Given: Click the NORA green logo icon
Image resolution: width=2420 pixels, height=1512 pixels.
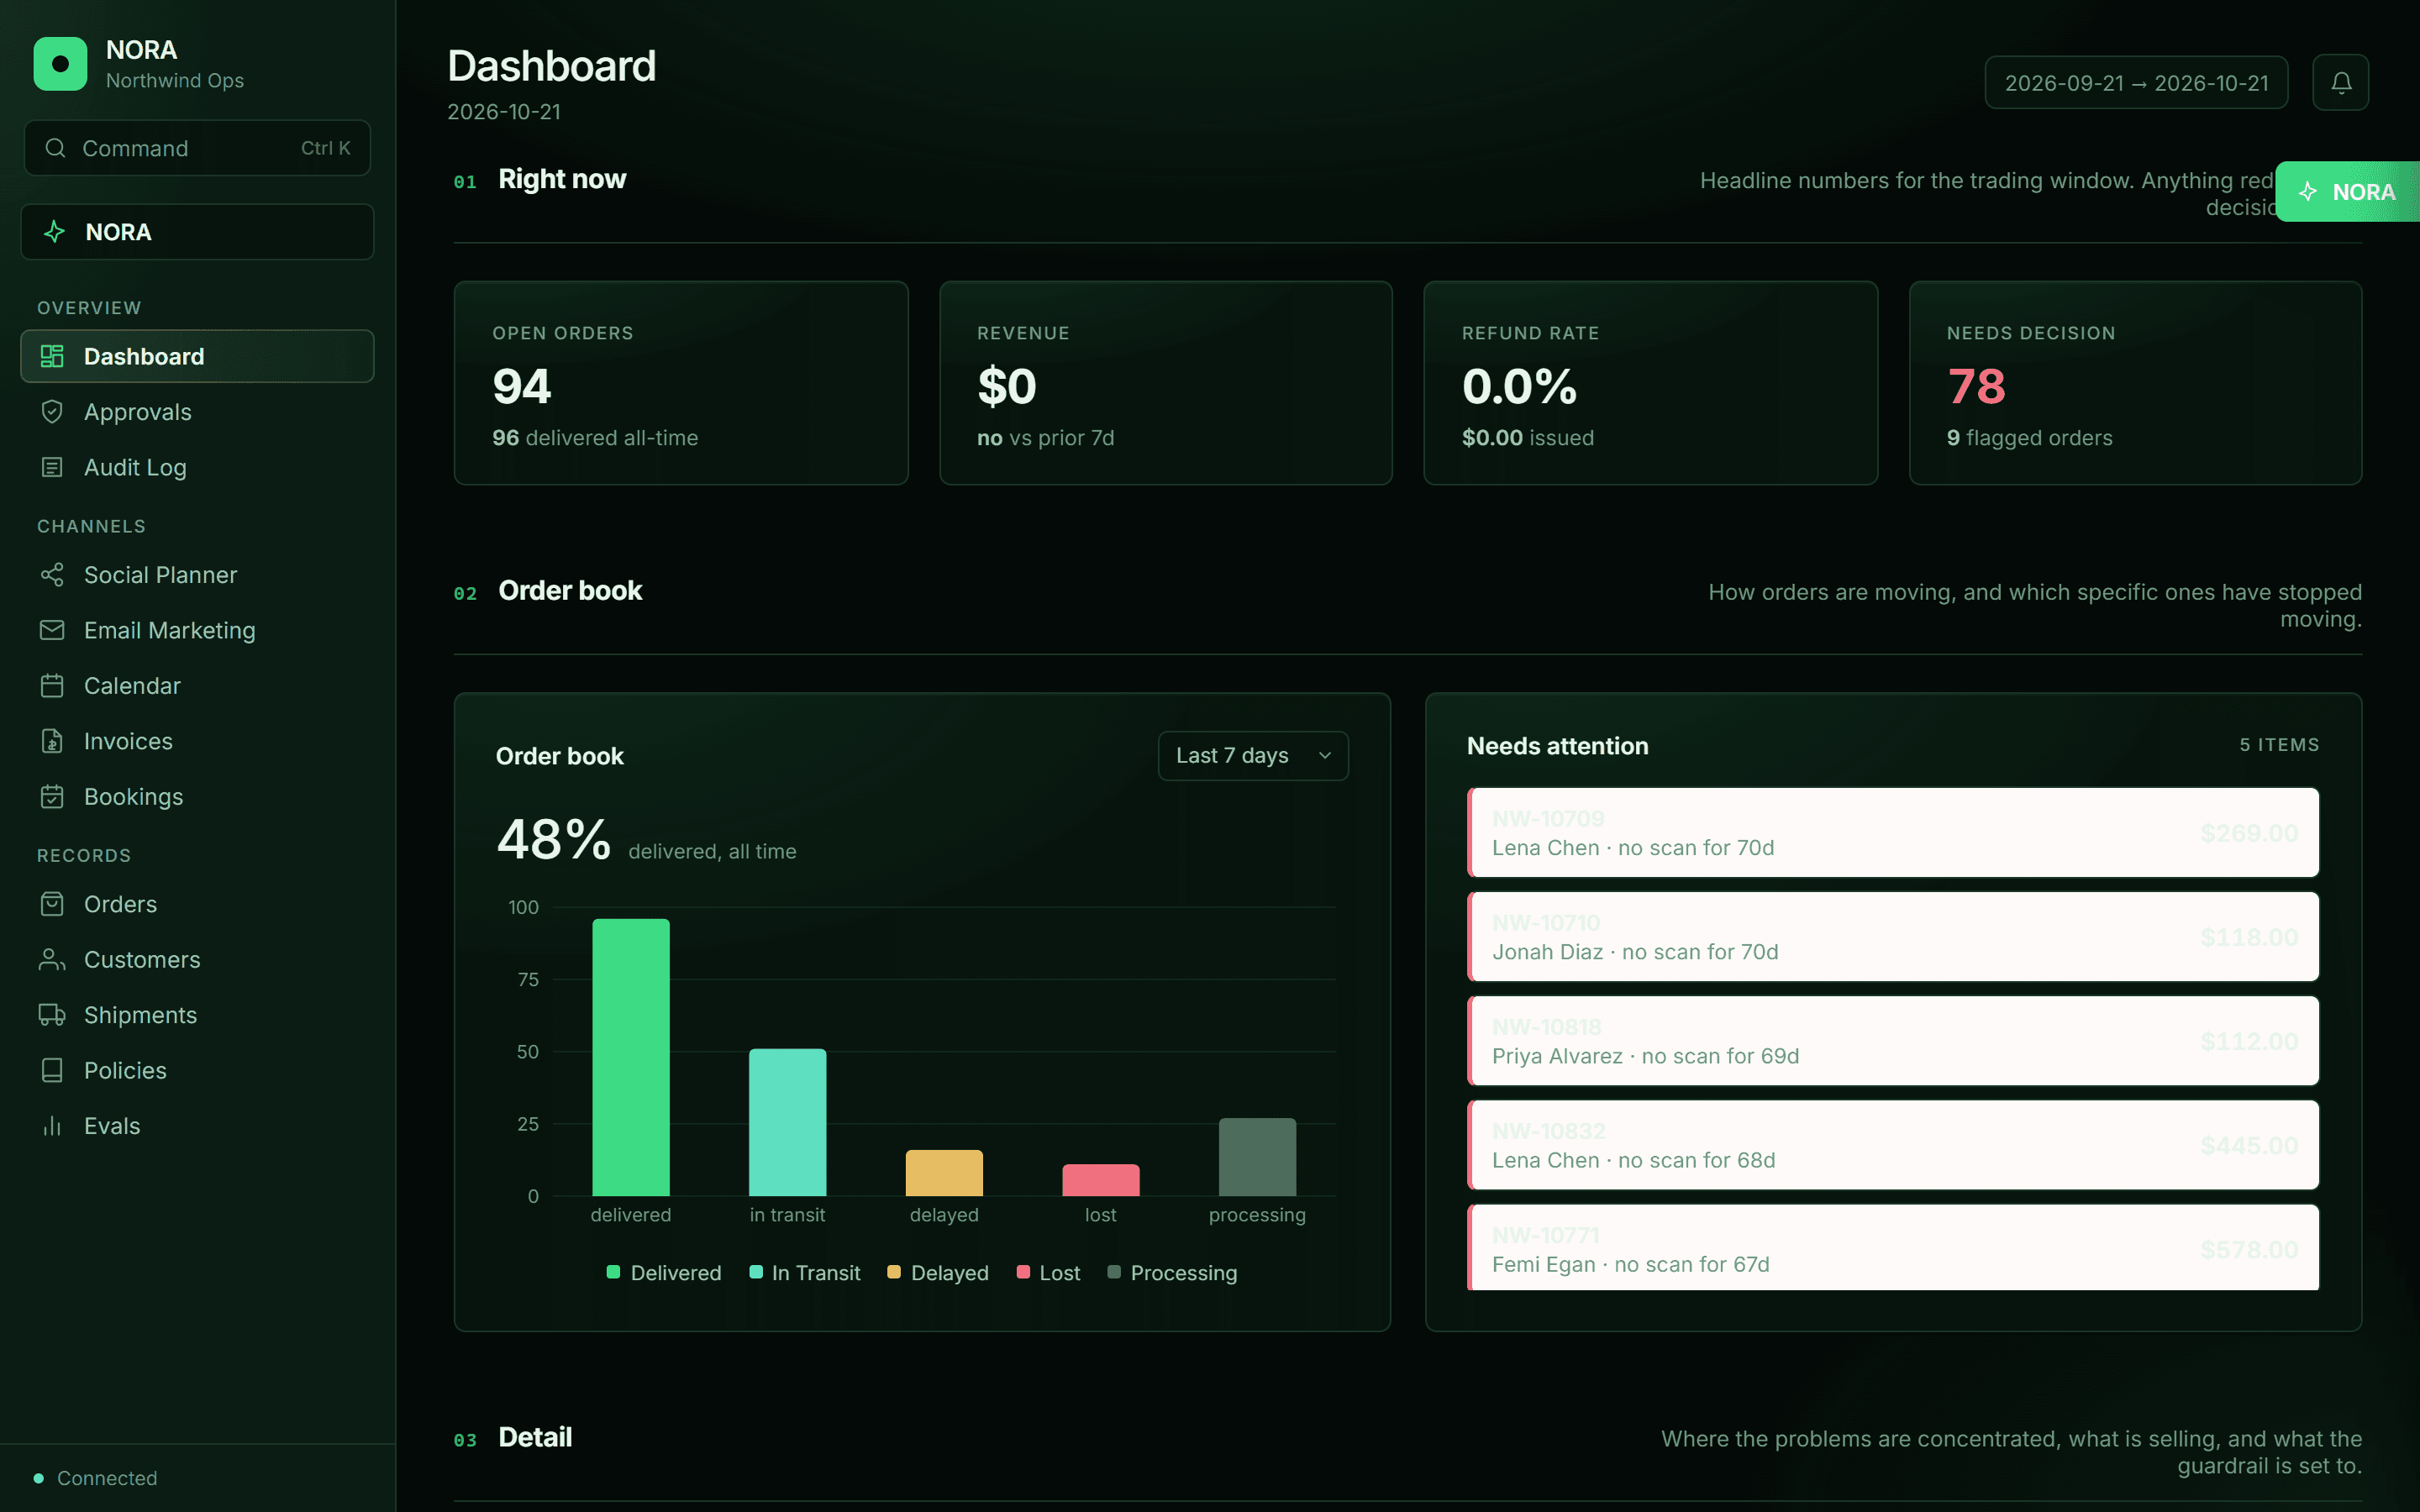Looking at the screenshot, I should click(x=60, y=64).
